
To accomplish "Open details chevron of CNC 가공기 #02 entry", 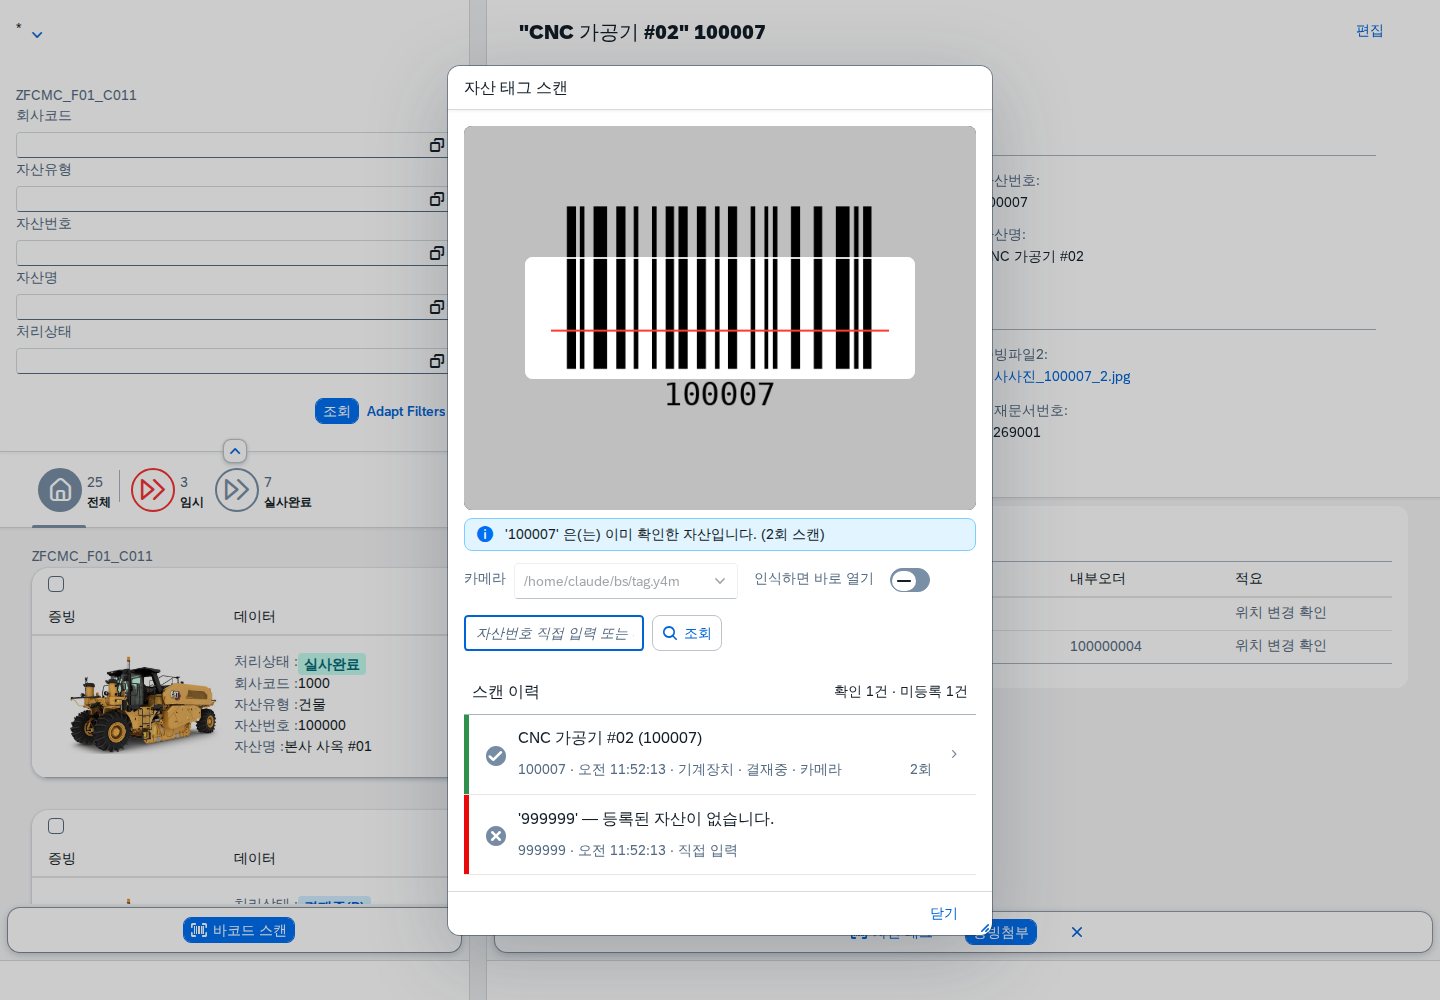I will click(x=954, y=754).
